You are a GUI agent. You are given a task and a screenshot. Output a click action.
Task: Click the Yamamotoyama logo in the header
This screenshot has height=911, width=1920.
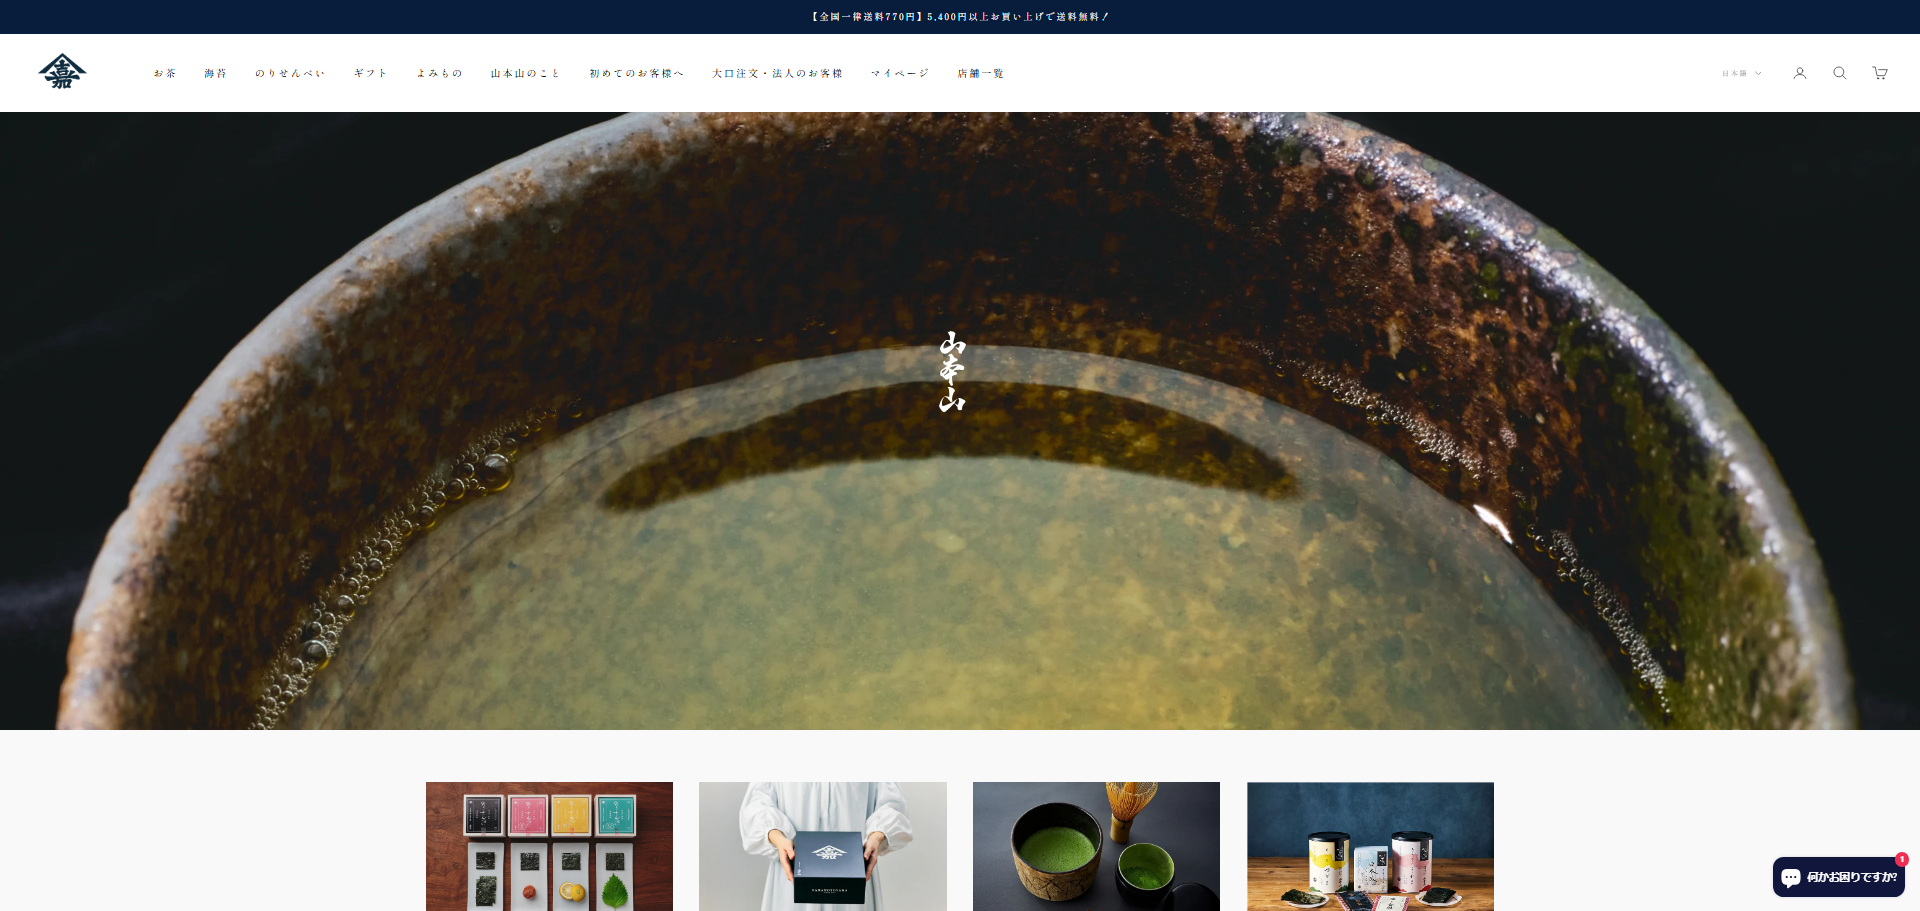point(62,72)
